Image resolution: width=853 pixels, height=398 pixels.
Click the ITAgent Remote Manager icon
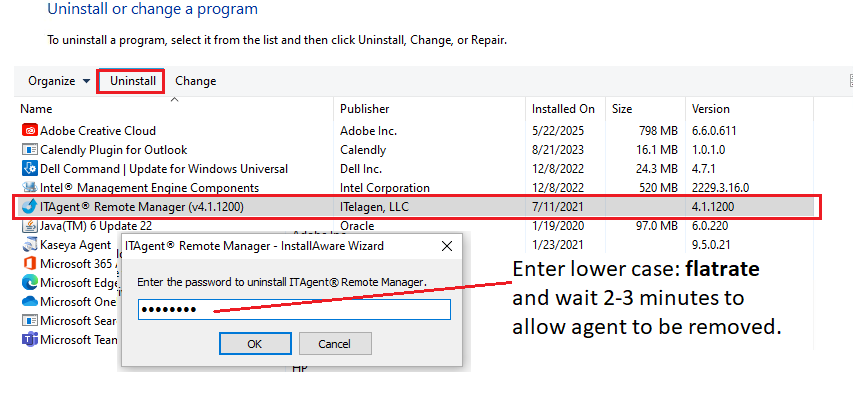tap(29, 207)
